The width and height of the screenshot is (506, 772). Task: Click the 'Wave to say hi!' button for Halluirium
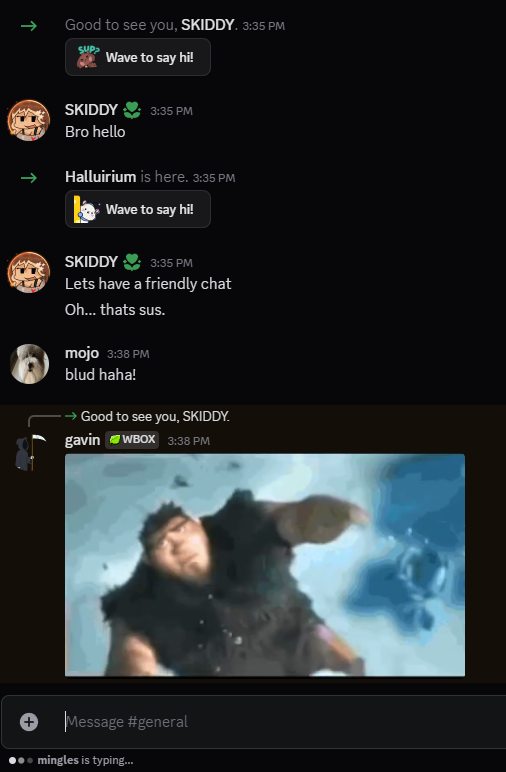coord(138,209)
